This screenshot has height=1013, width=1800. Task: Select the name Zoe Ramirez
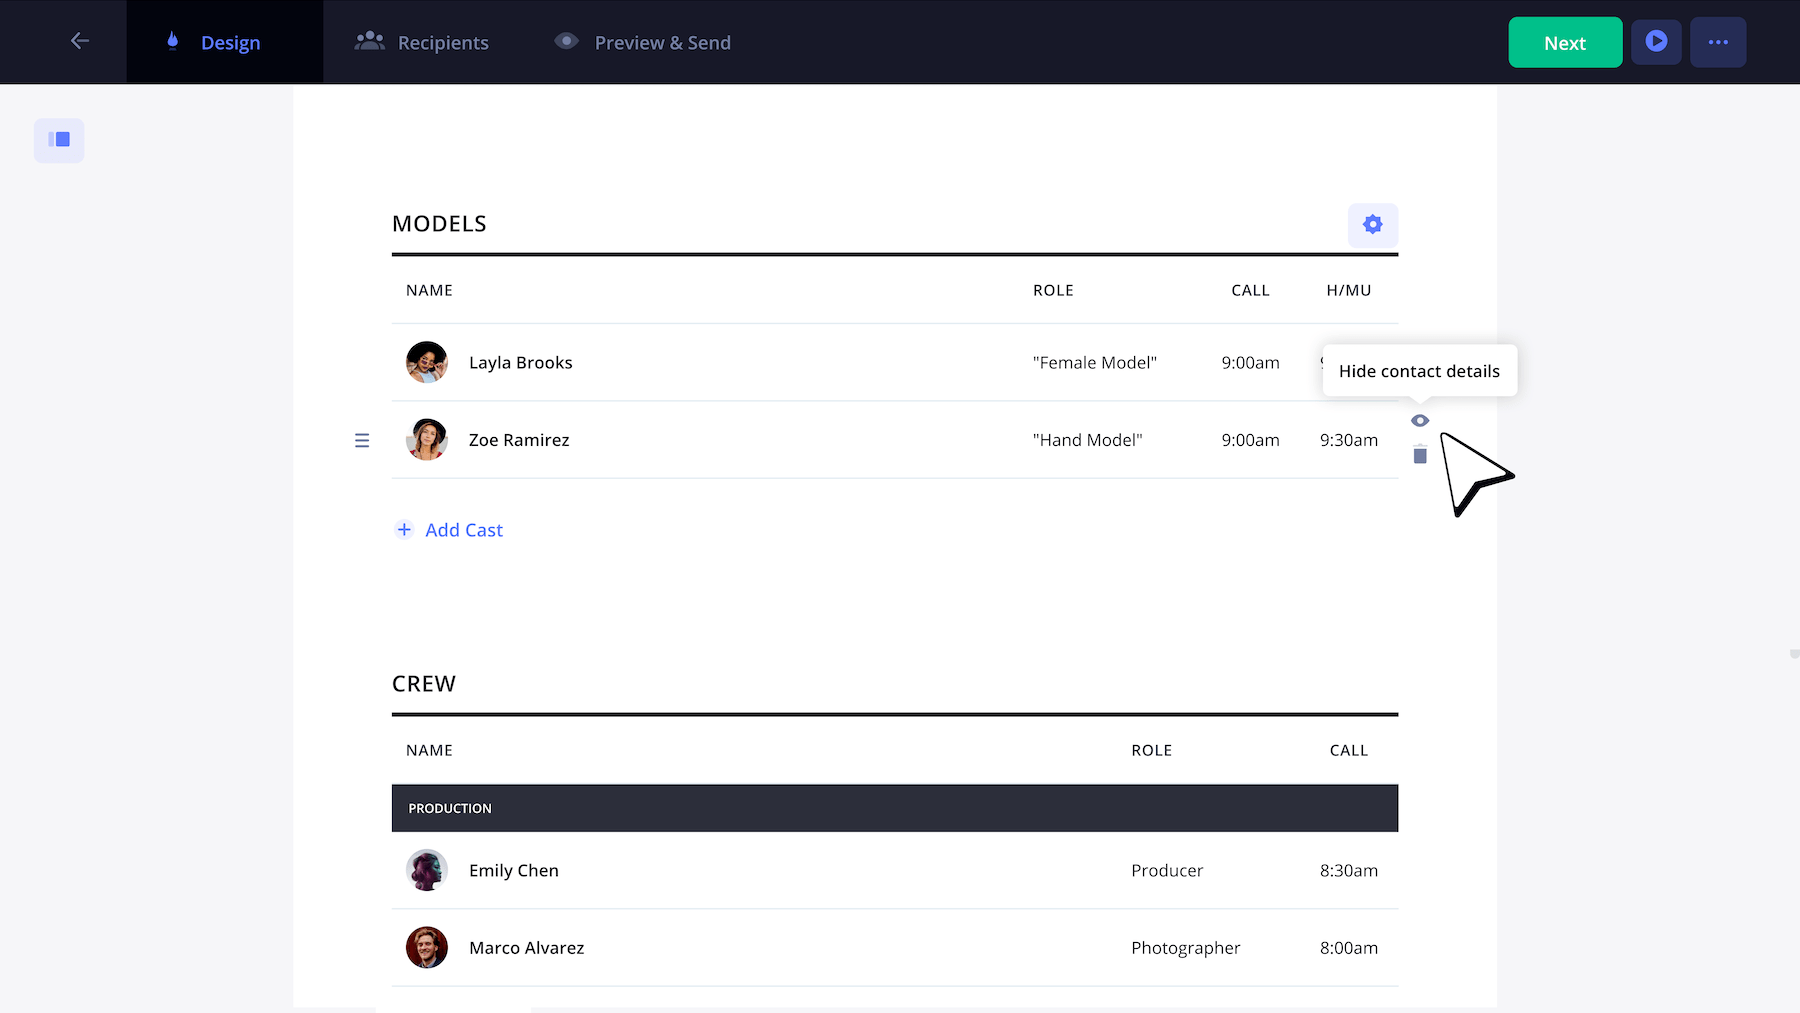(x=519, y=440)
